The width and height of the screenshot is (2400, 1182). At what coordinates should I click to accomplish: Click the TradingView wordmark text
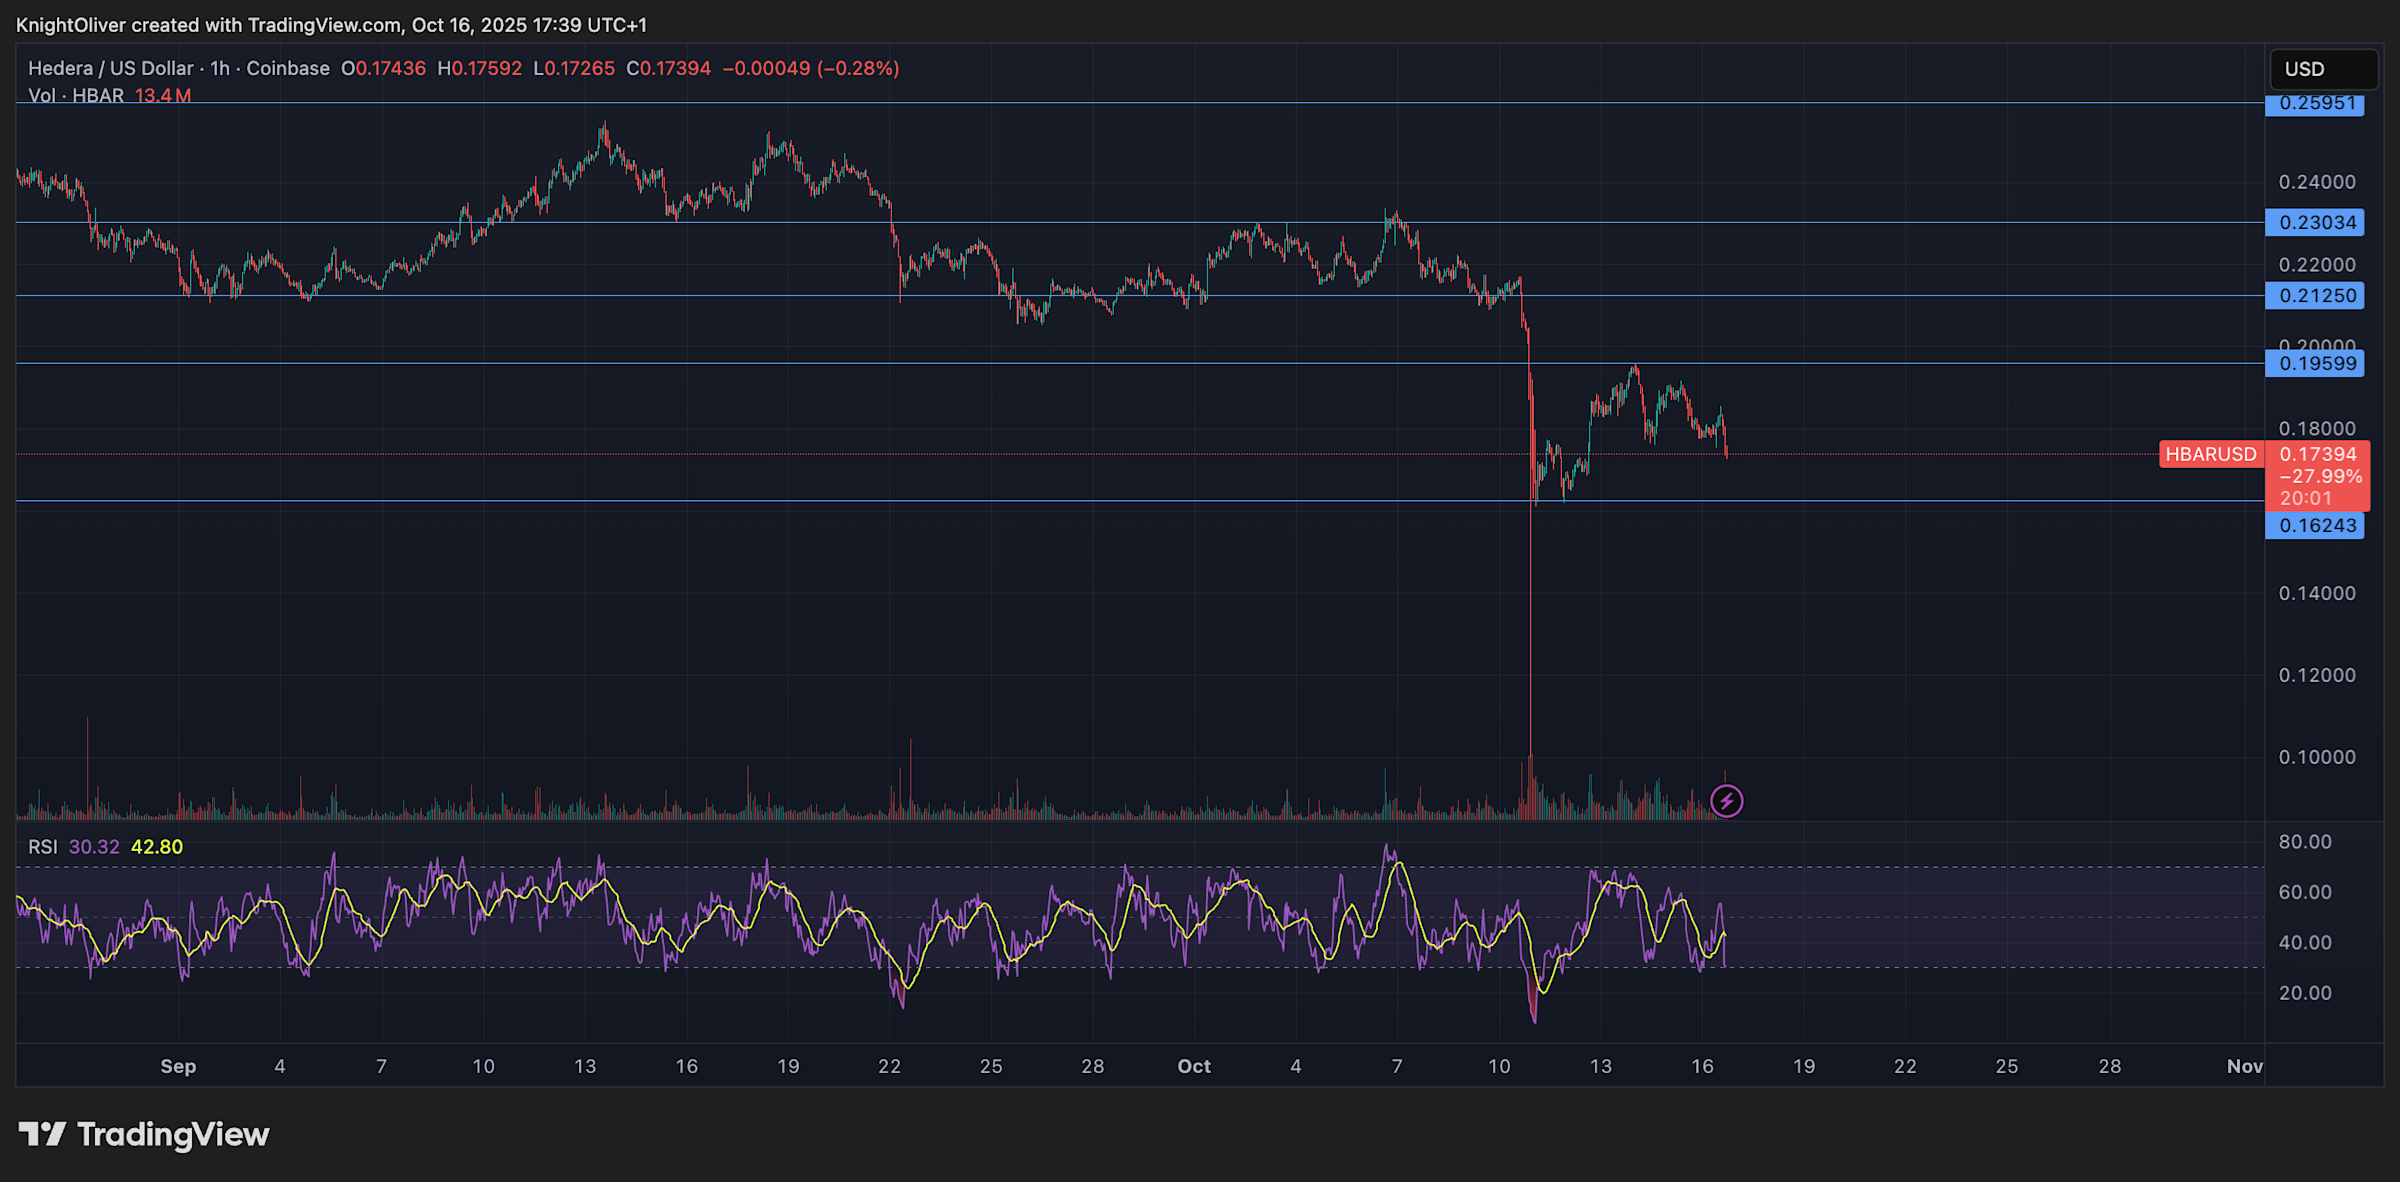[173, 1134]
